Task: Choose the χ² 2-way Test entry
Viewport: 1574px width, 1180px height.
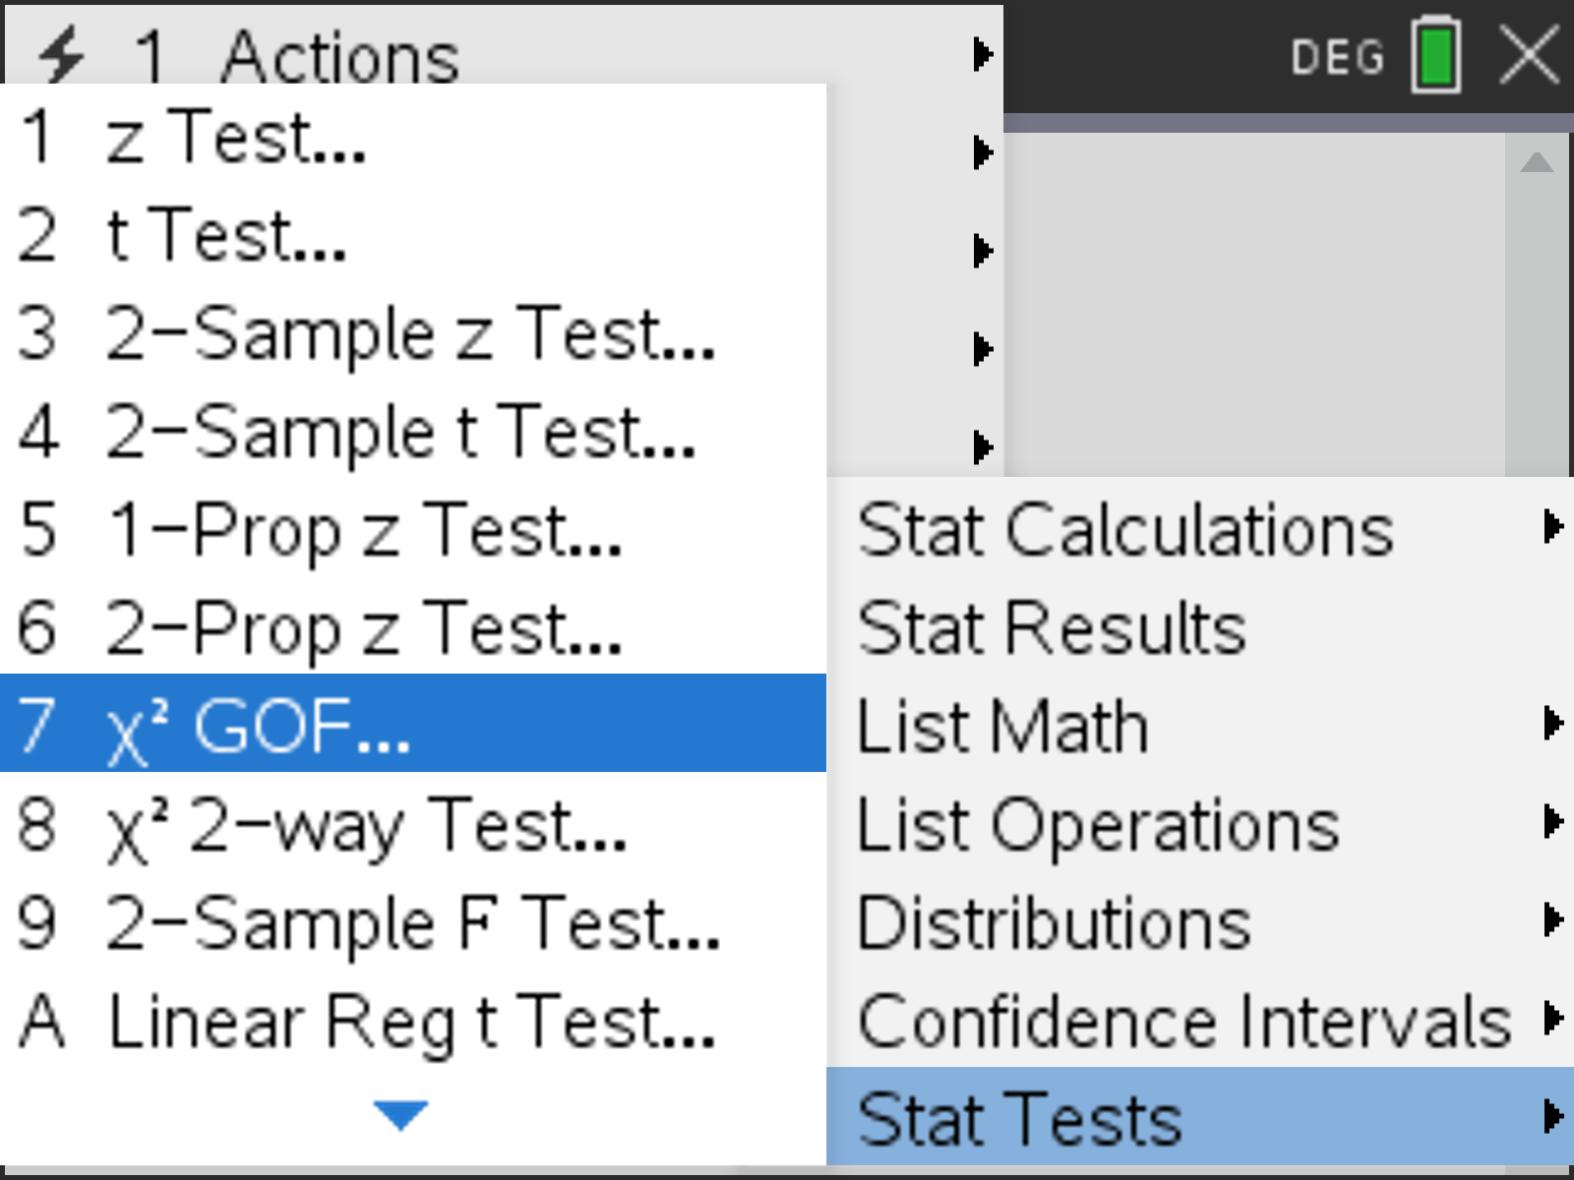Action: coord(366,825)
